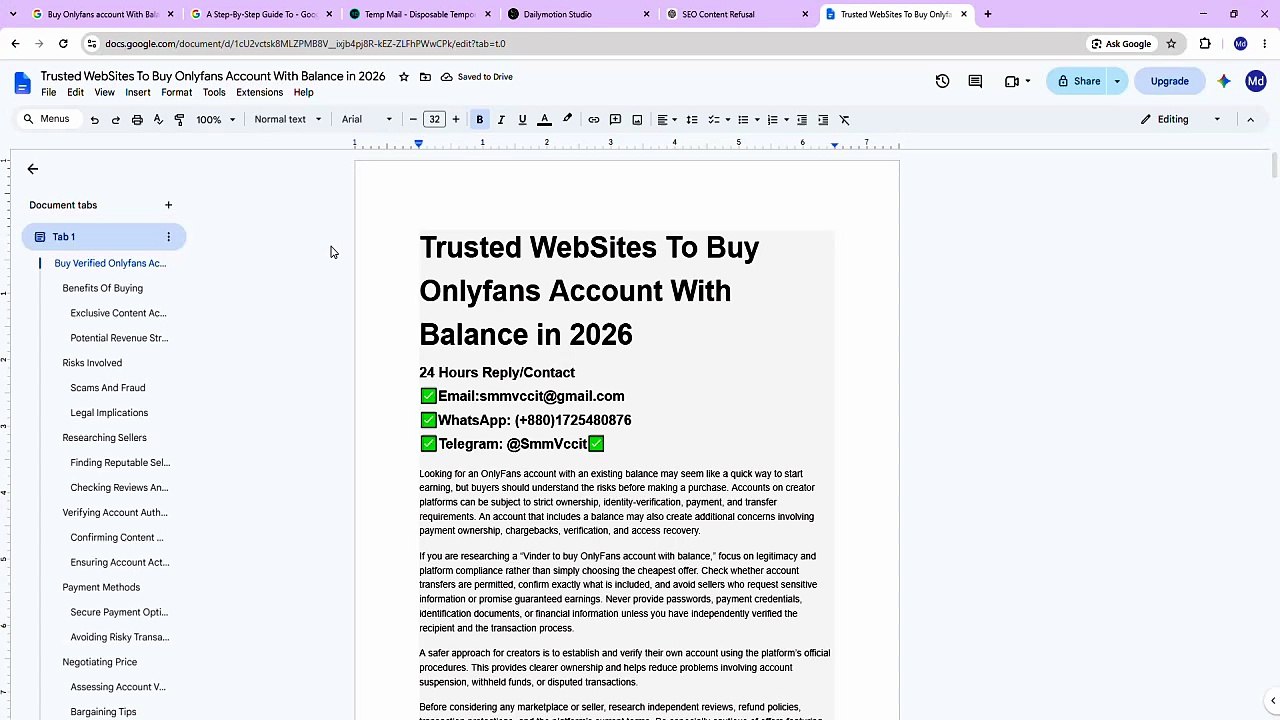Viewport: 1280px width, 720px height.
Task: Bookmark this page with star icon
Action: [1171, 44]
